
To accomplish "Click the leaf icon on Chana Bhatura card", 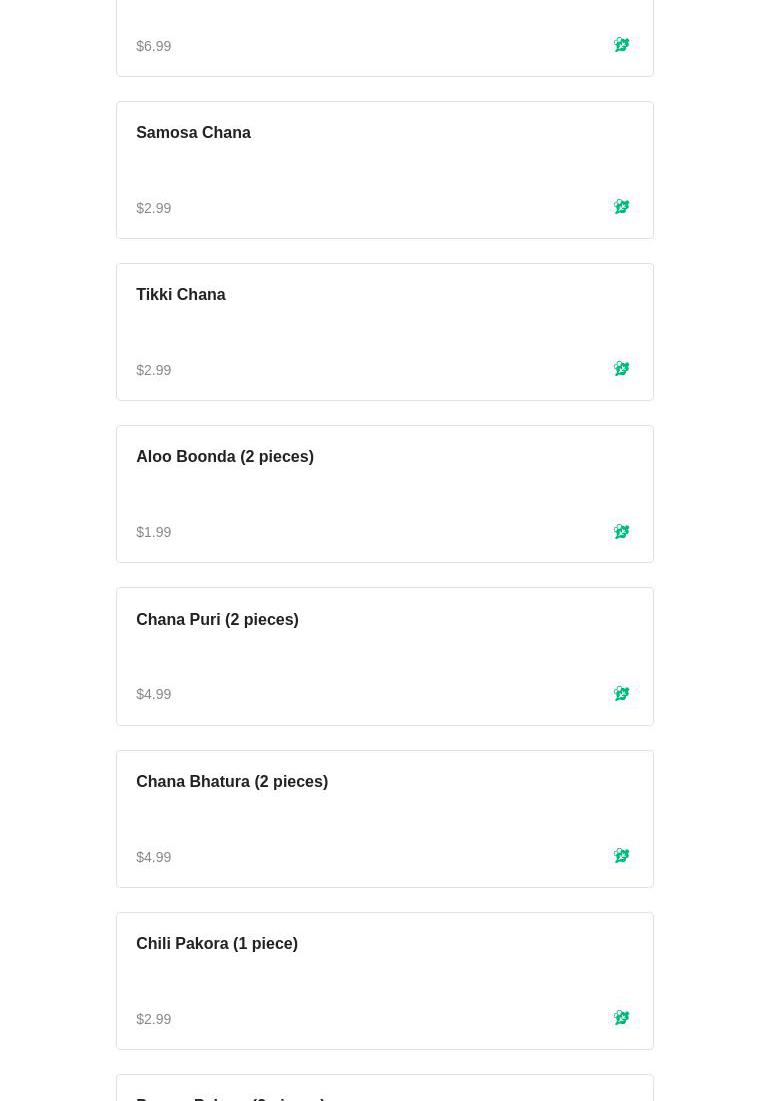I will point(621,856).
